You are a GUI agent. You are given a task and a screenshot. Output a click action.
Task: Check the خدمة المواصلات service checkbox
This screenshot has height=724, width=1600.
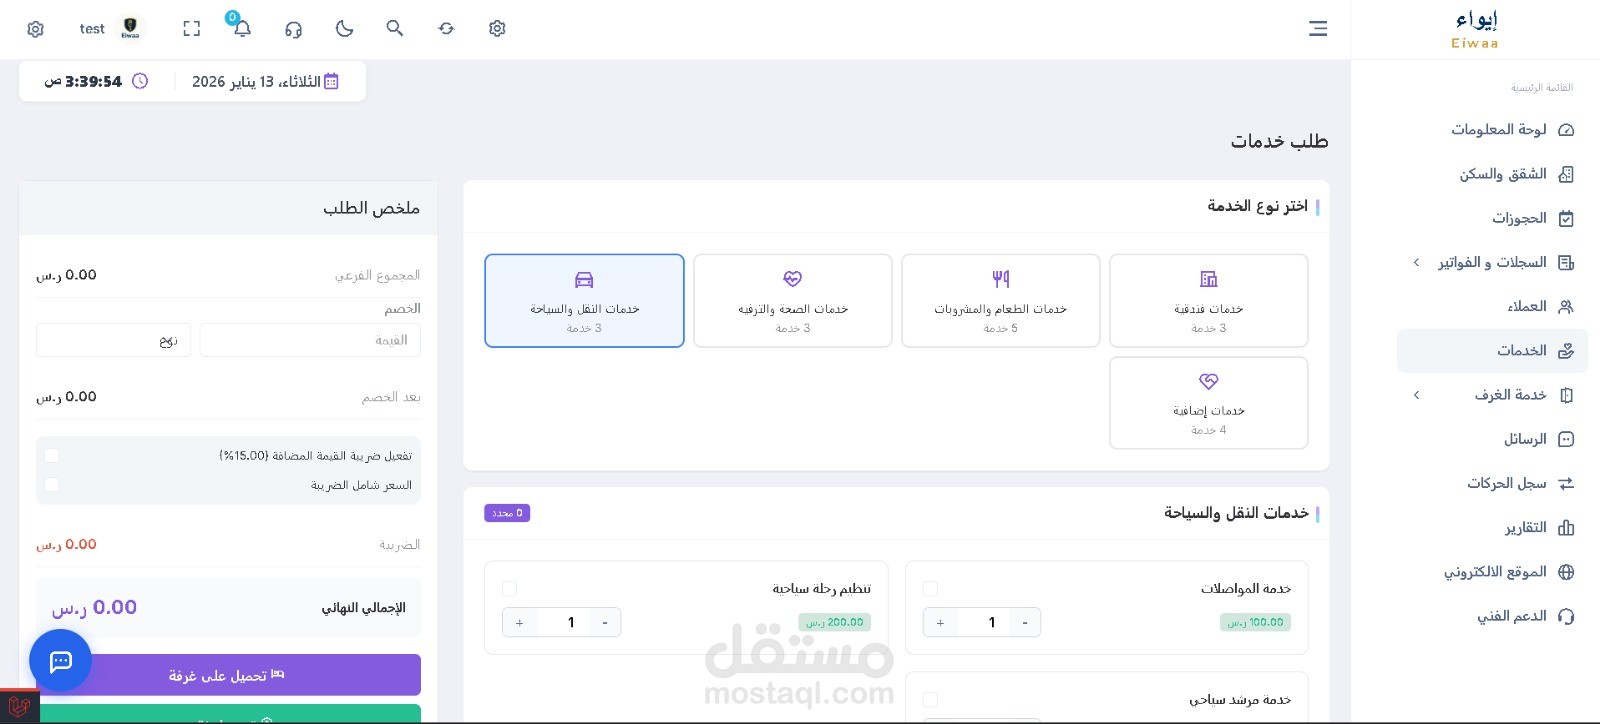coord(930,589)
